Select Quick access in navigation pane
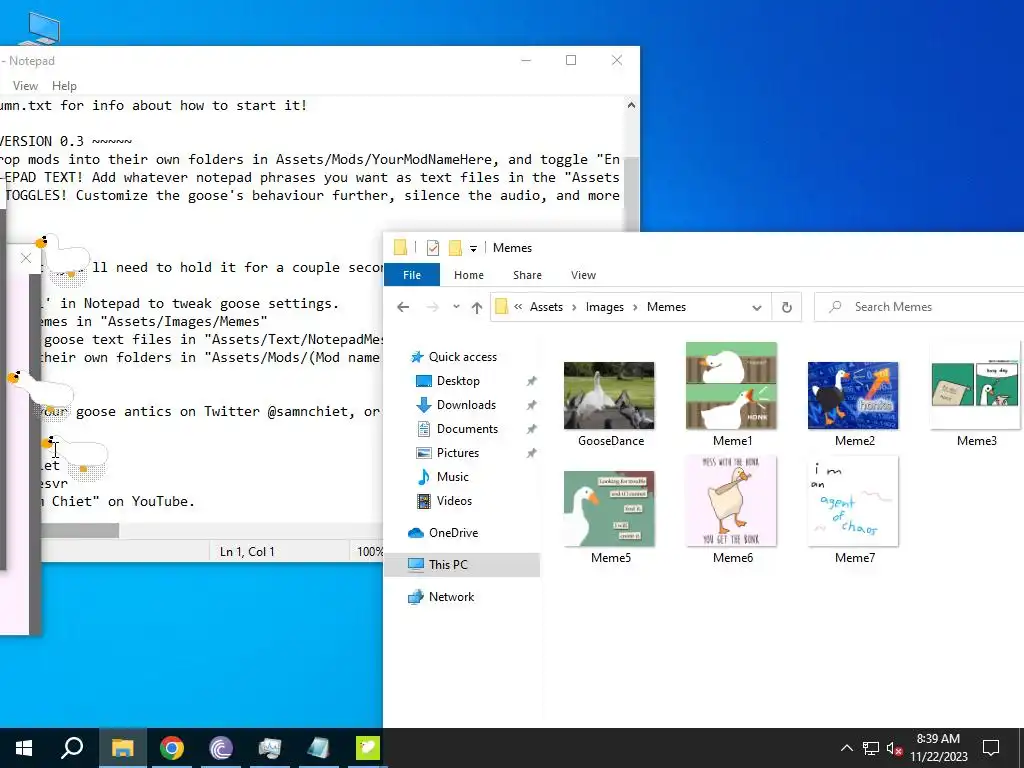The image size is (1024, 768). pos(462,357)
